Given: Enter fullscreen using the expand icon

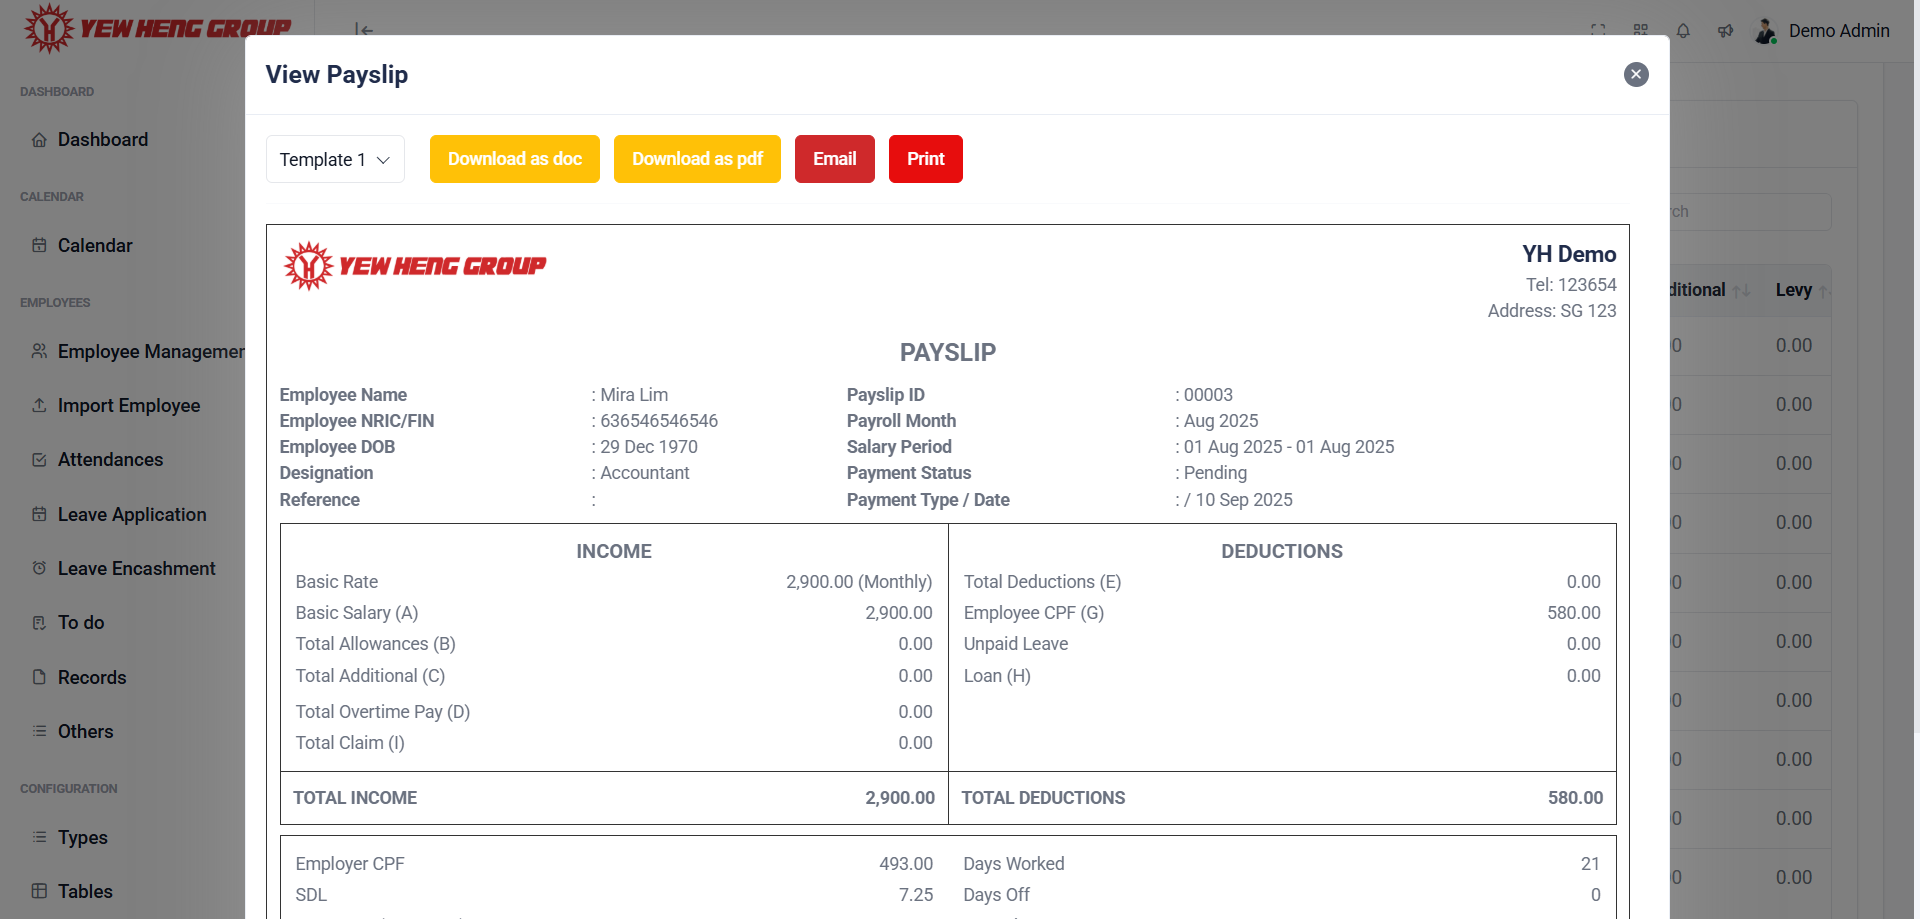Looking at the screenshot, I should [1598, 30].
